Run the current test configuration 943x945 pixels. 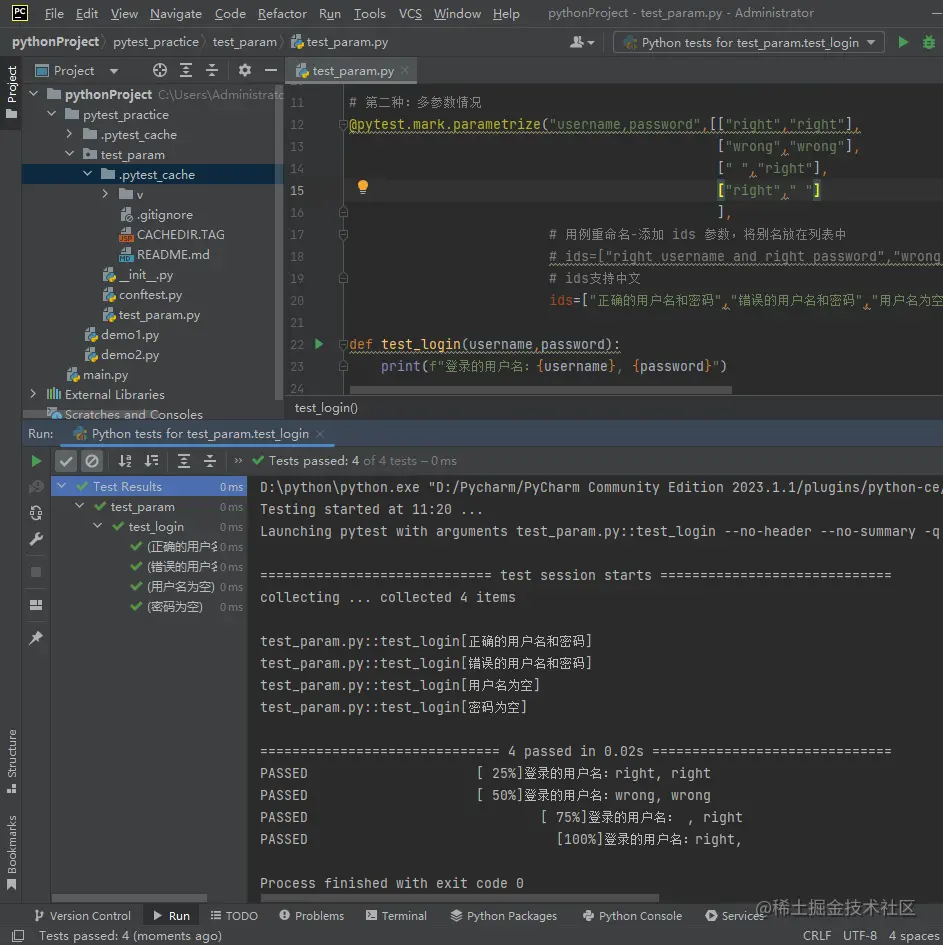pyautogui.click(x=903, y=42)
